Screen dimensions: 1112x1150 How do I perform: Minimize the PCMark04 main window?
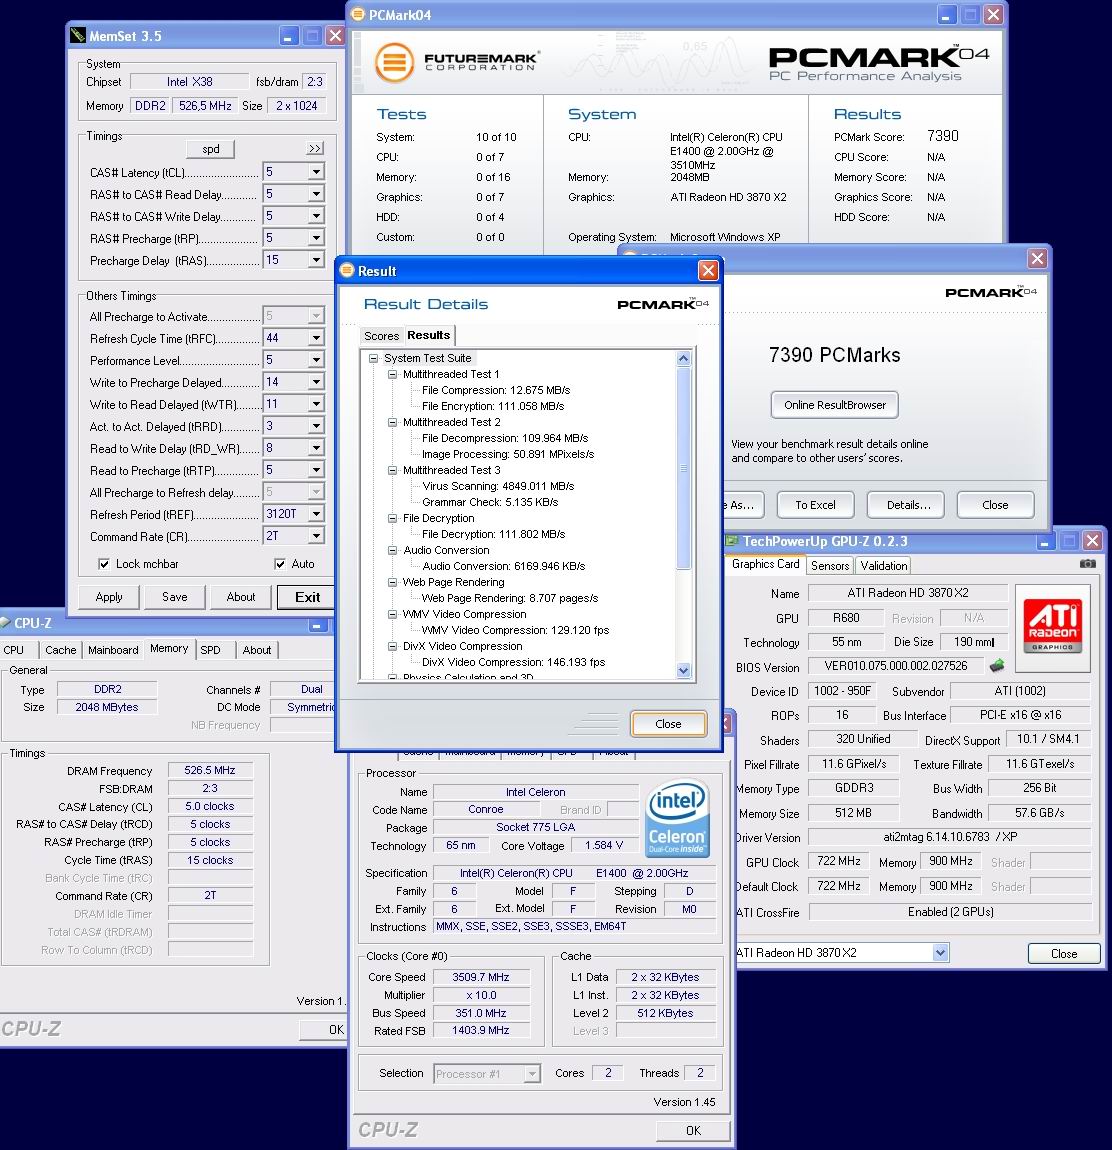coord(946,15)
